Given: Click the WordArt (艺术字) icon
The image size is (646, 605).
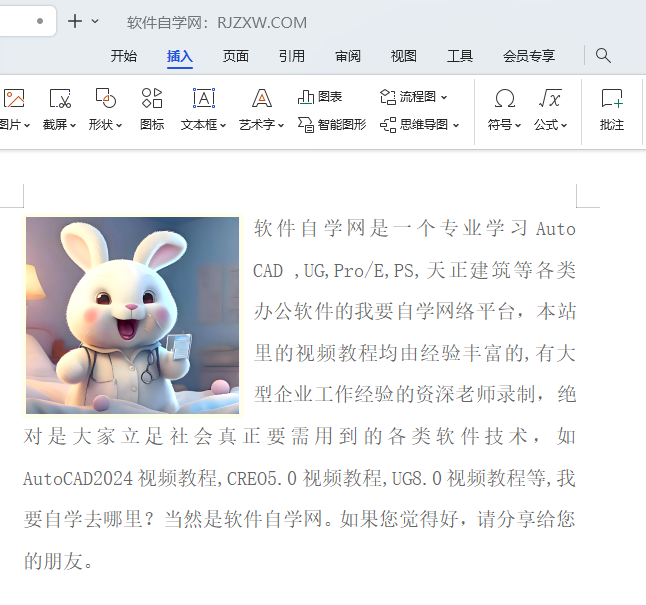Looking at the screenshot, I should point(262,98).
